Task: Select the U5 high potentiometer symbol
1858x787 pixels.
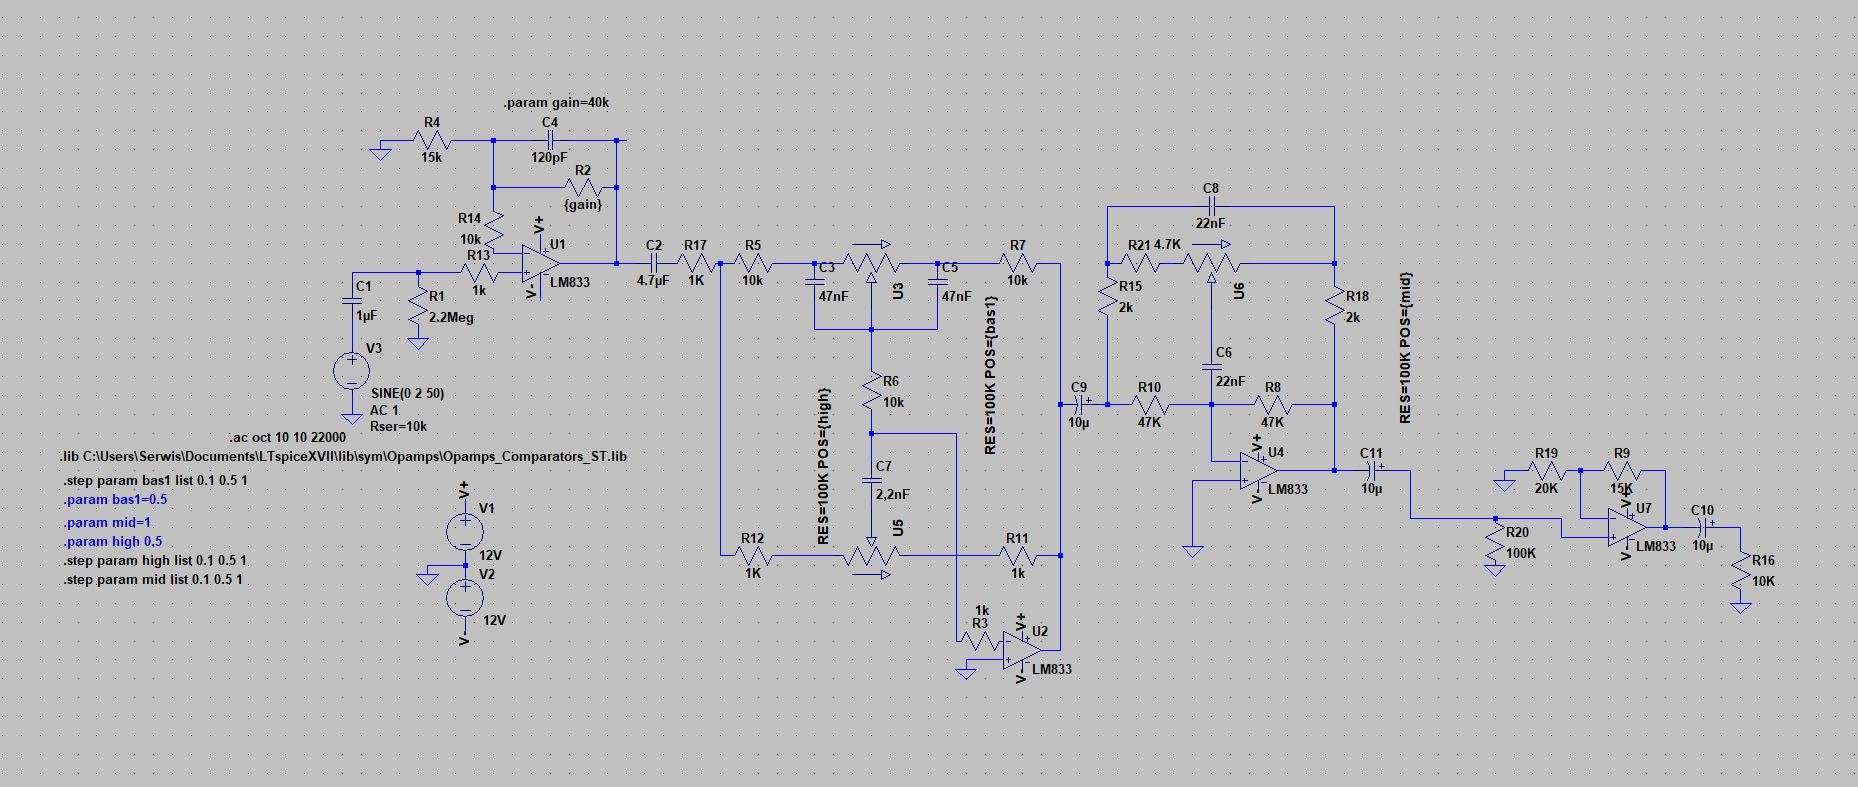Action: pos(870,558)
